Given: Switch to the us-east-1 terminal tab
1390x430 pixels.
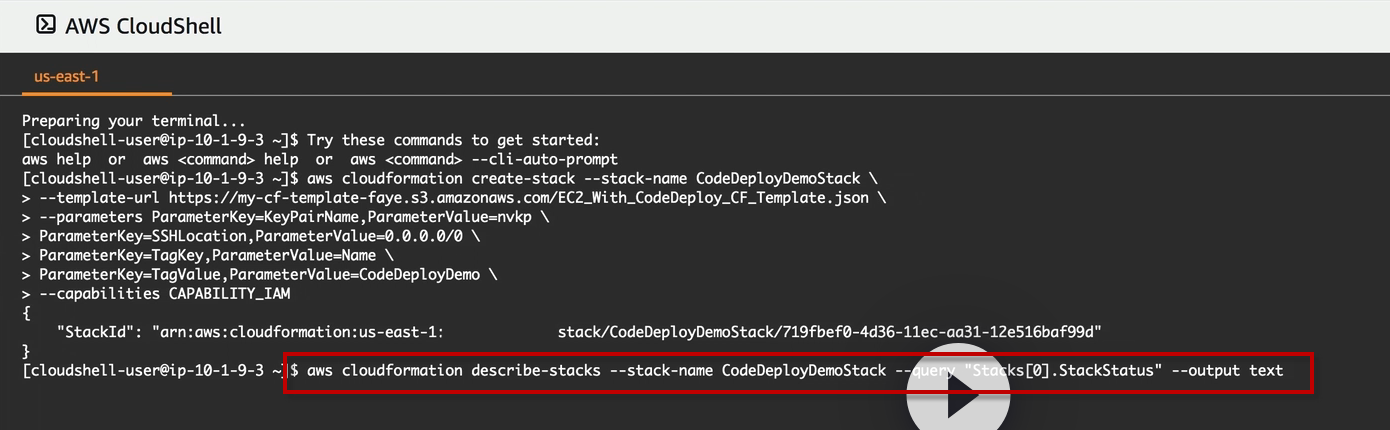Looking at the screenshot, I should coord(67,76).
